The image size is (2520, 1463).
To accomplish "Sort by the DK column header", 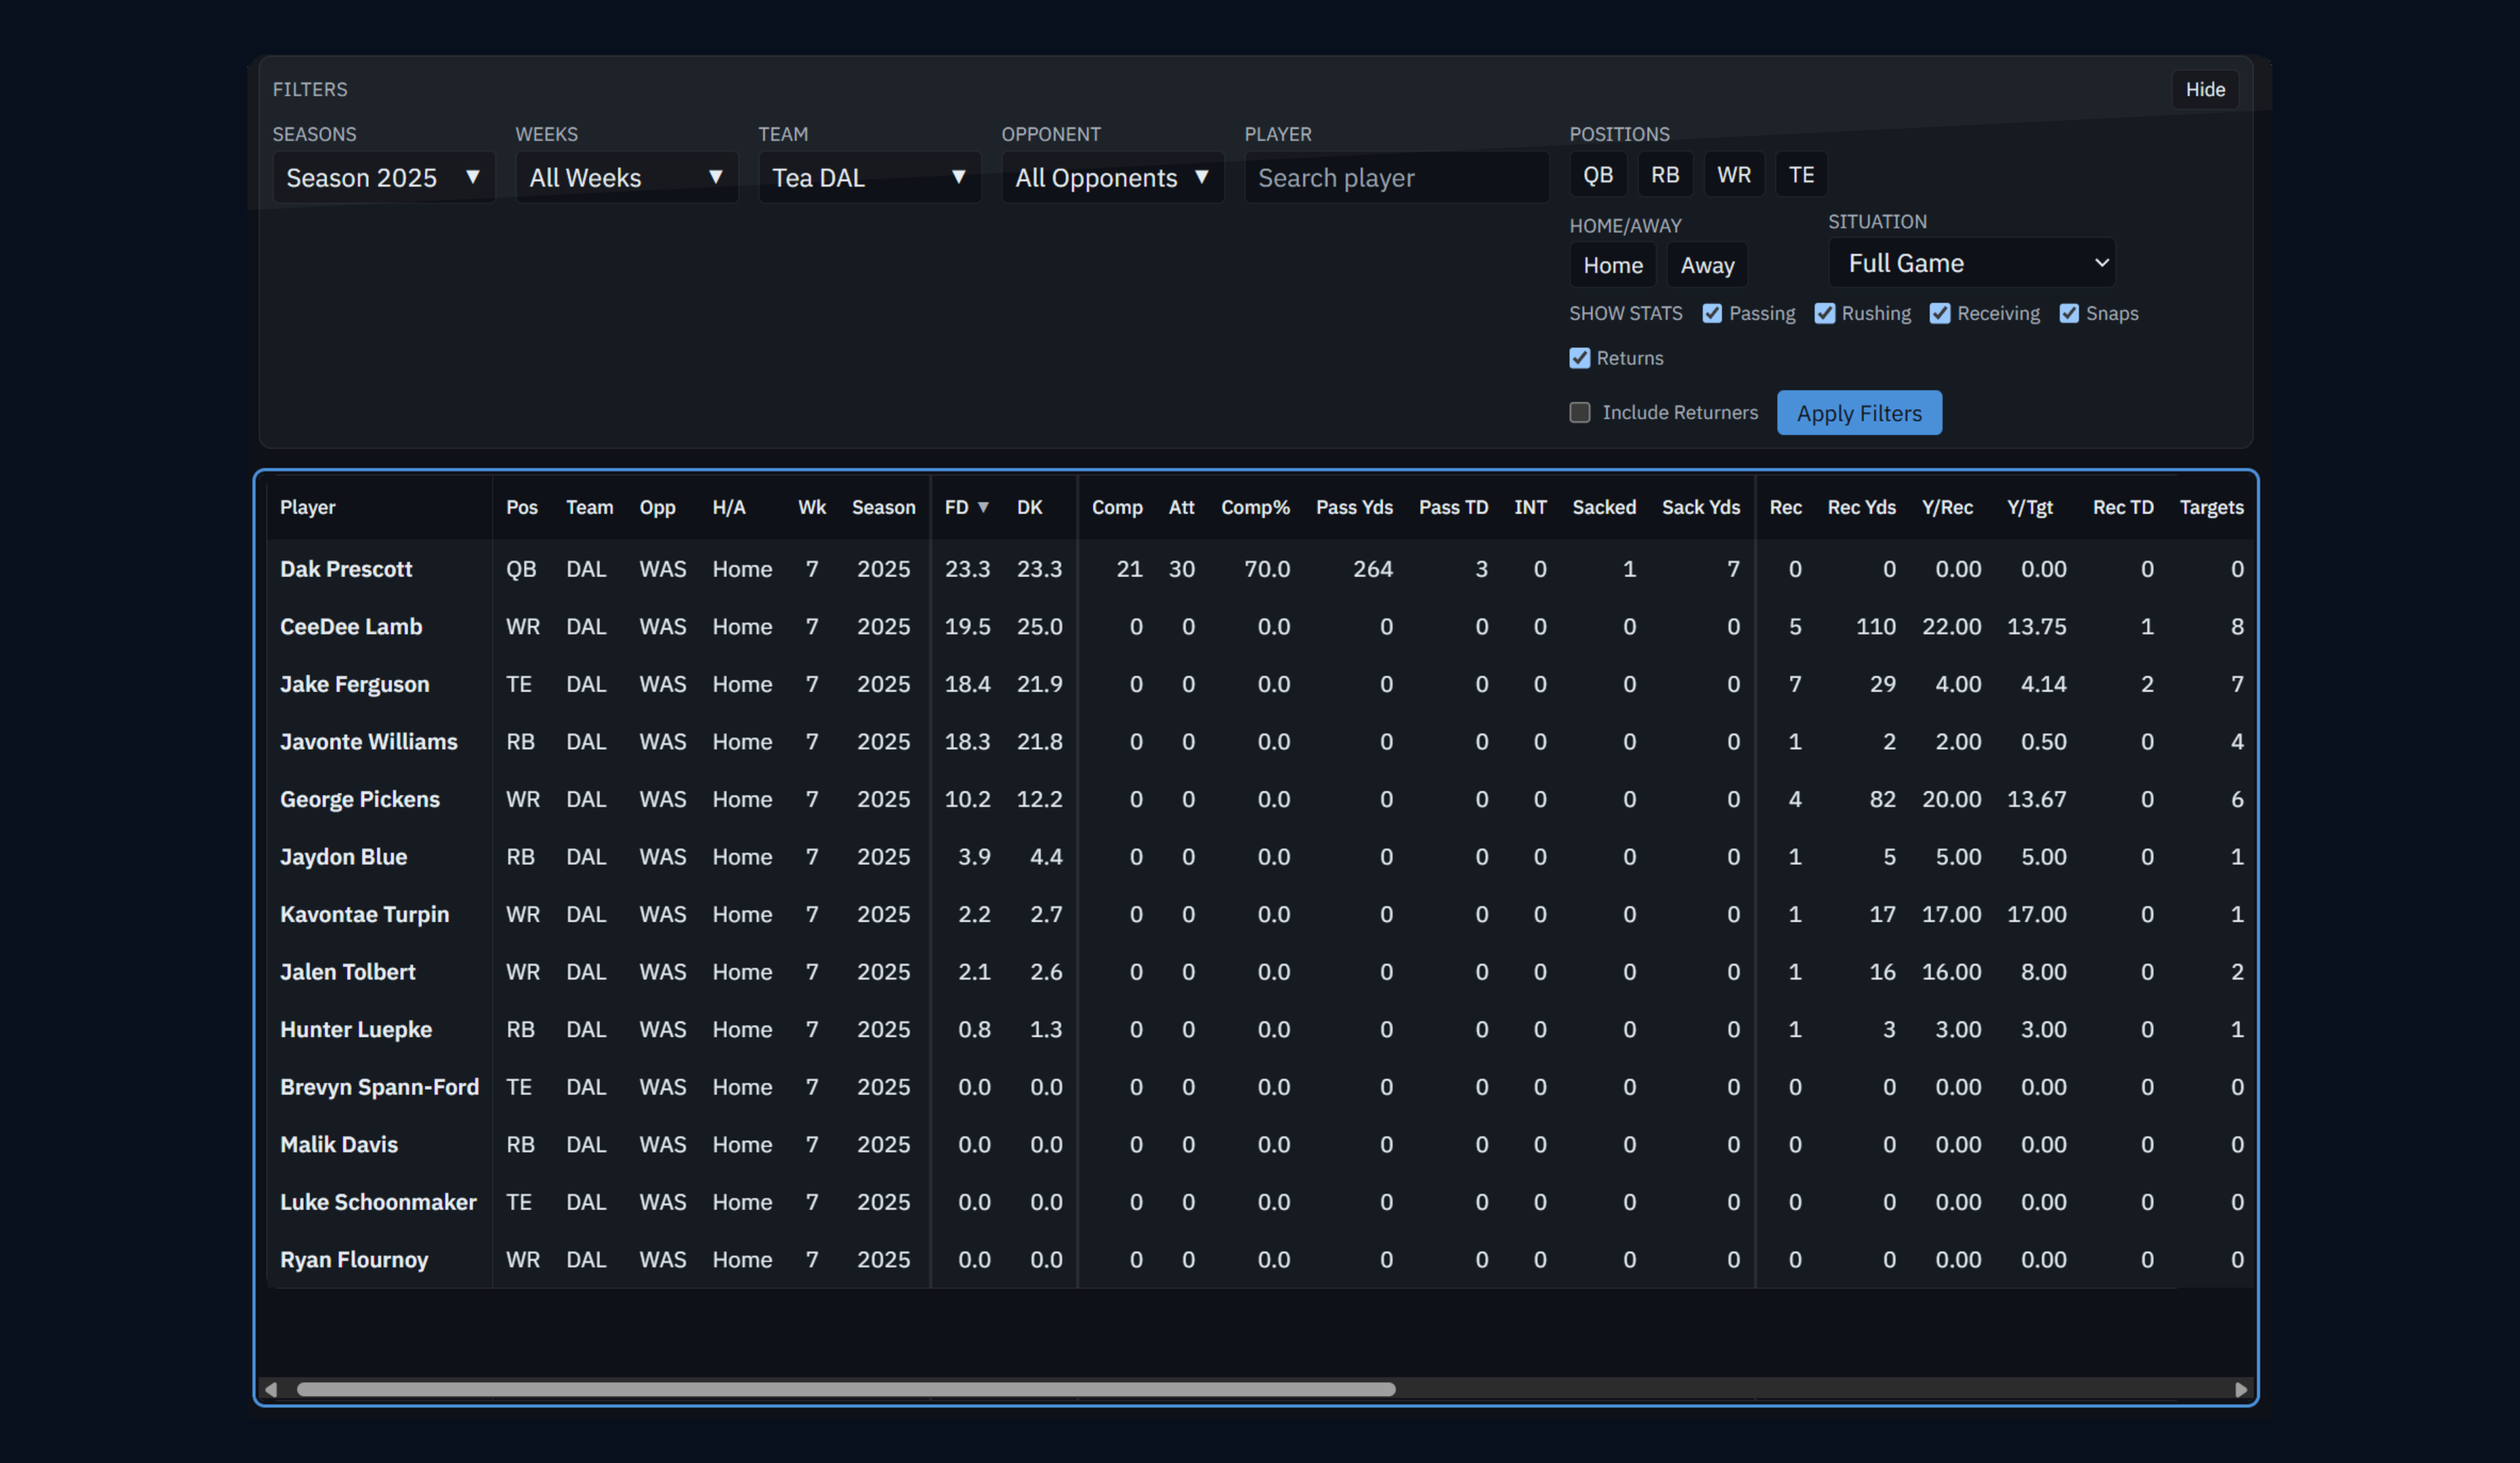I will [x=1030, y=508].
